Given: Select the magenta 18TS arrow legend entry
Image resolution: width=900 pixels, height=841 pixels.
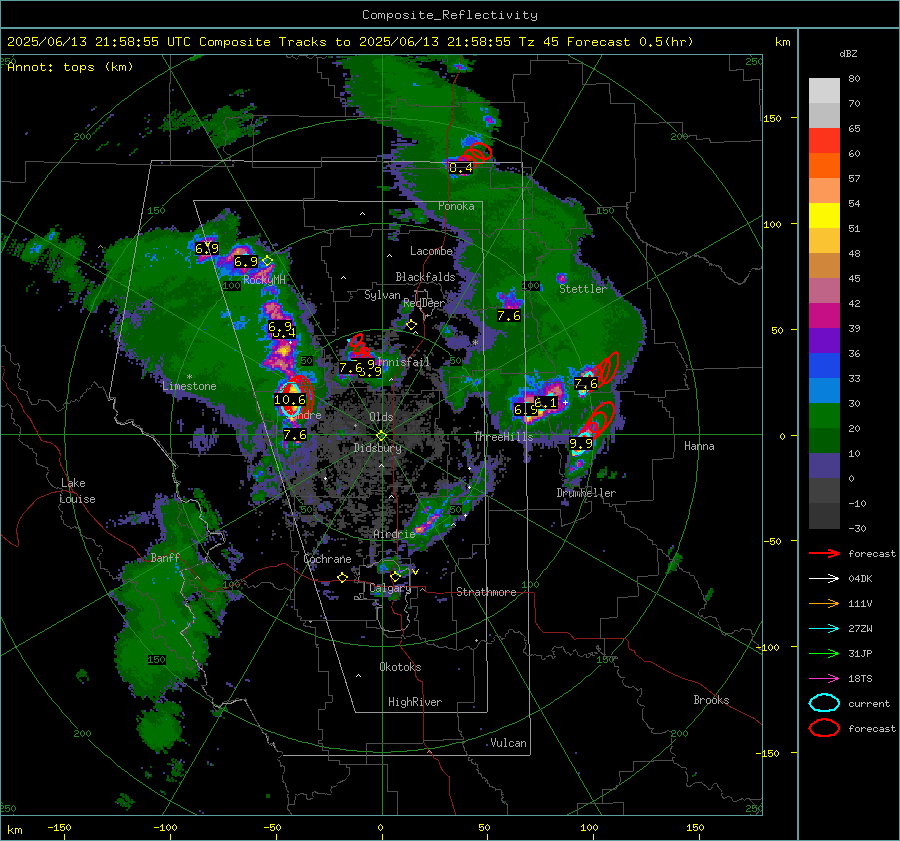Looking at the screenshot, I should (x=824, y=679).
